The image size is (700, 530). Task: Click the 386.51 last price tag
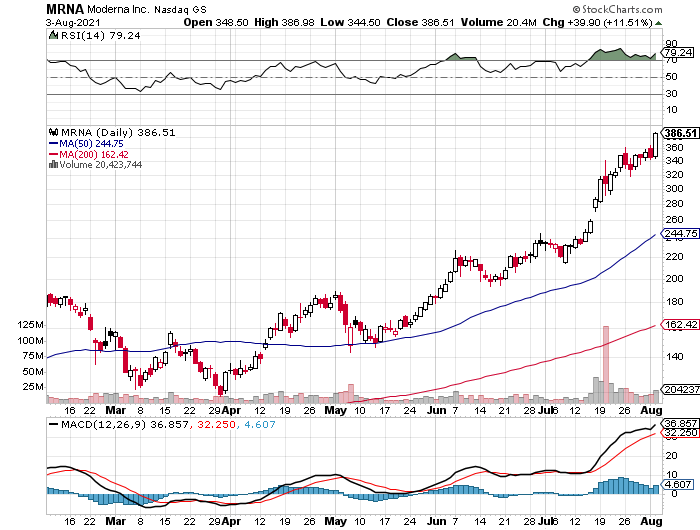click(x=680, y=133)
